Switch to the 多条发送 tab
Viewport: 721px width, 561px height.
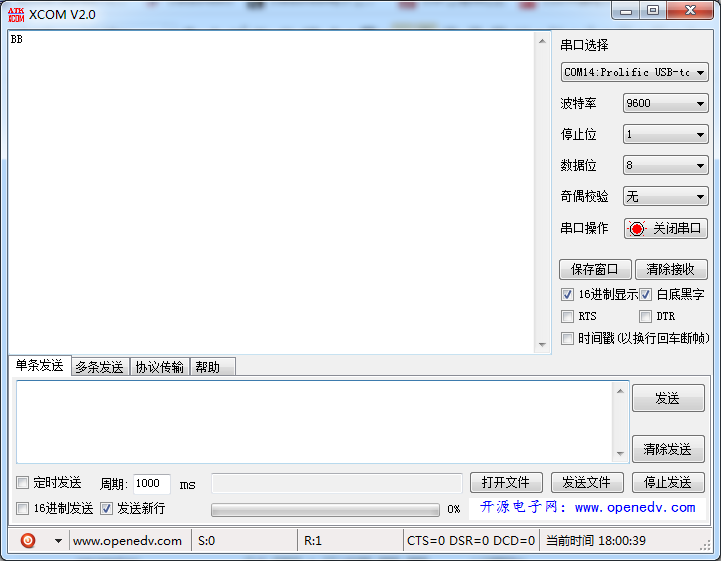tap(100, 367)
